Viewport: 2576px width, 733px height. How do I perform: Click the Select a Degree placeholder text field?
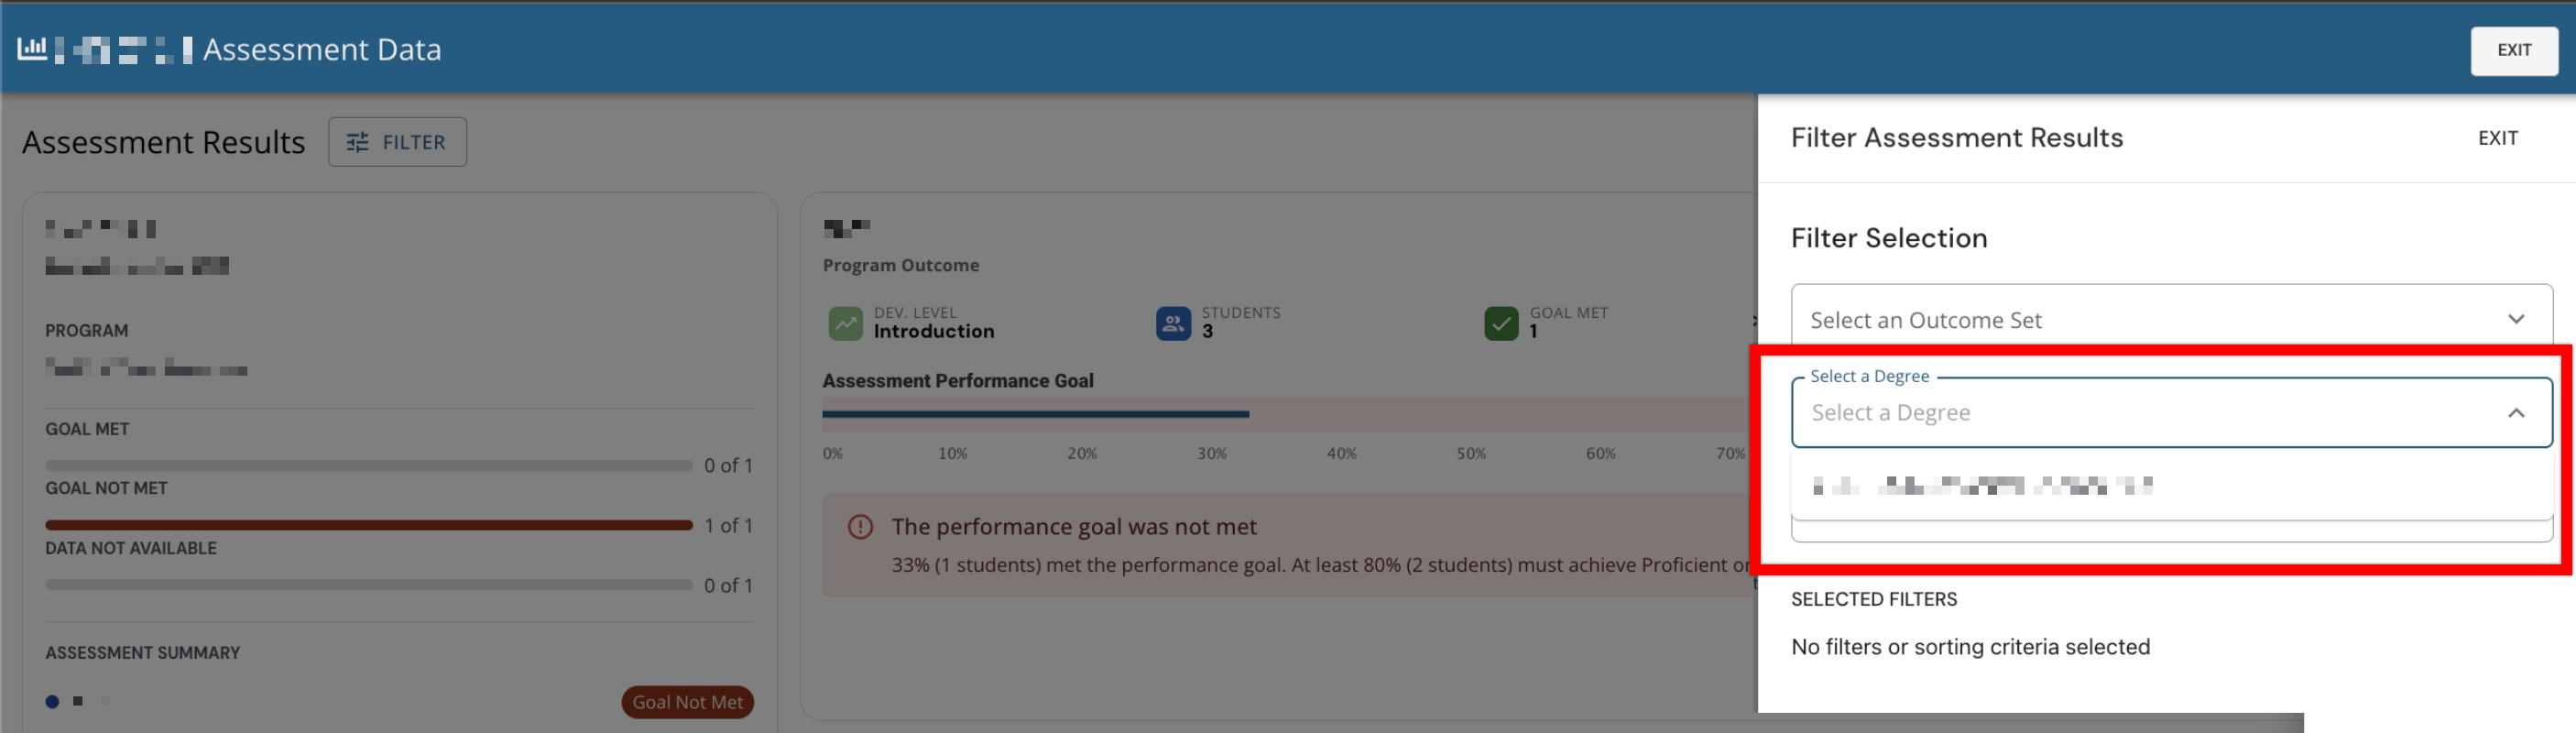[x=2100, y=413]
